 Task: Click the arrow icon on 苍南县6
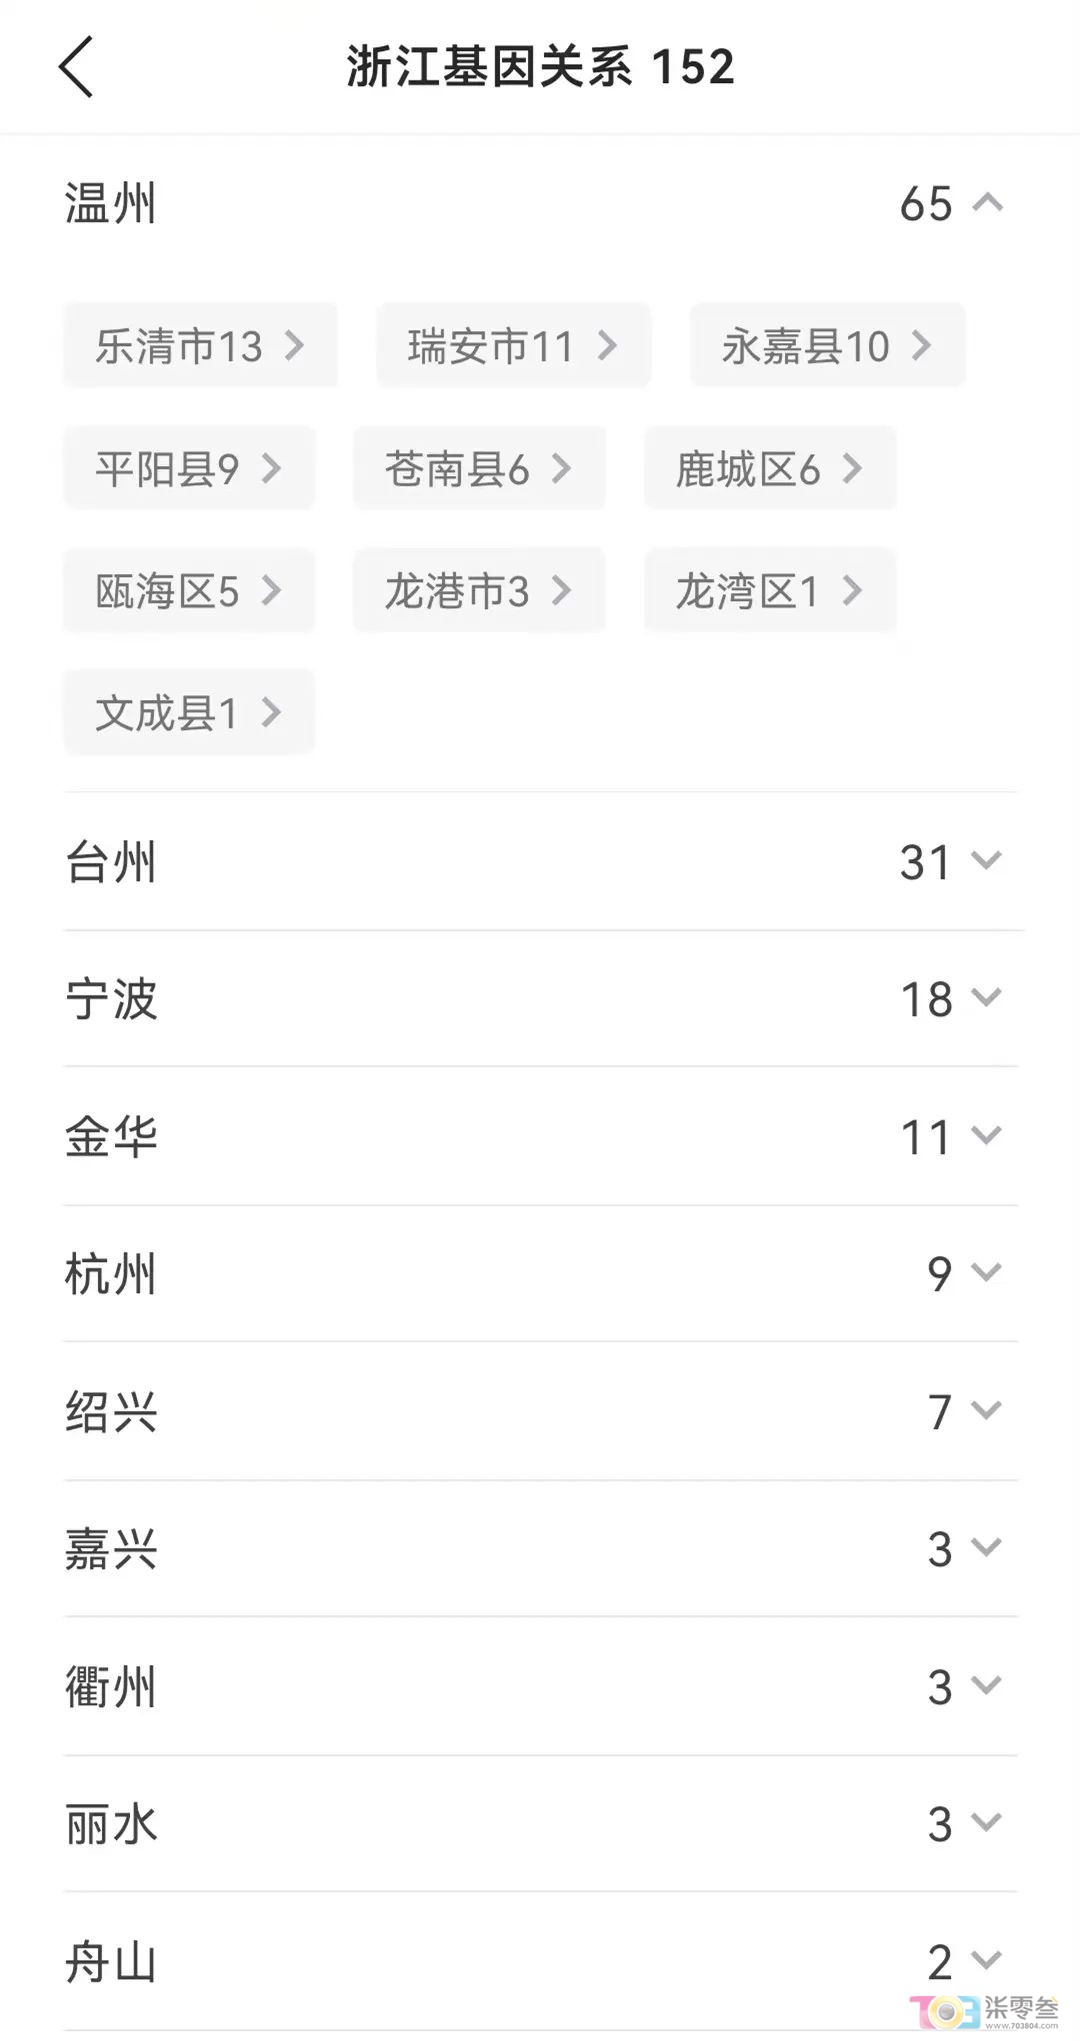pos(561,468)
